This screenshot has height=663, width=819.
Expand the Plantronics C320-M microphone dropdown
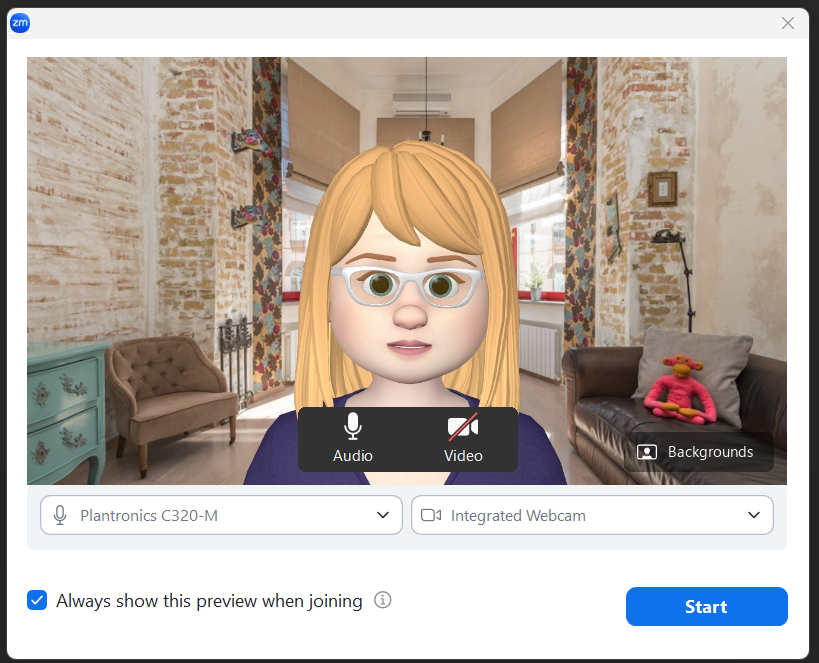click(221, 515)
